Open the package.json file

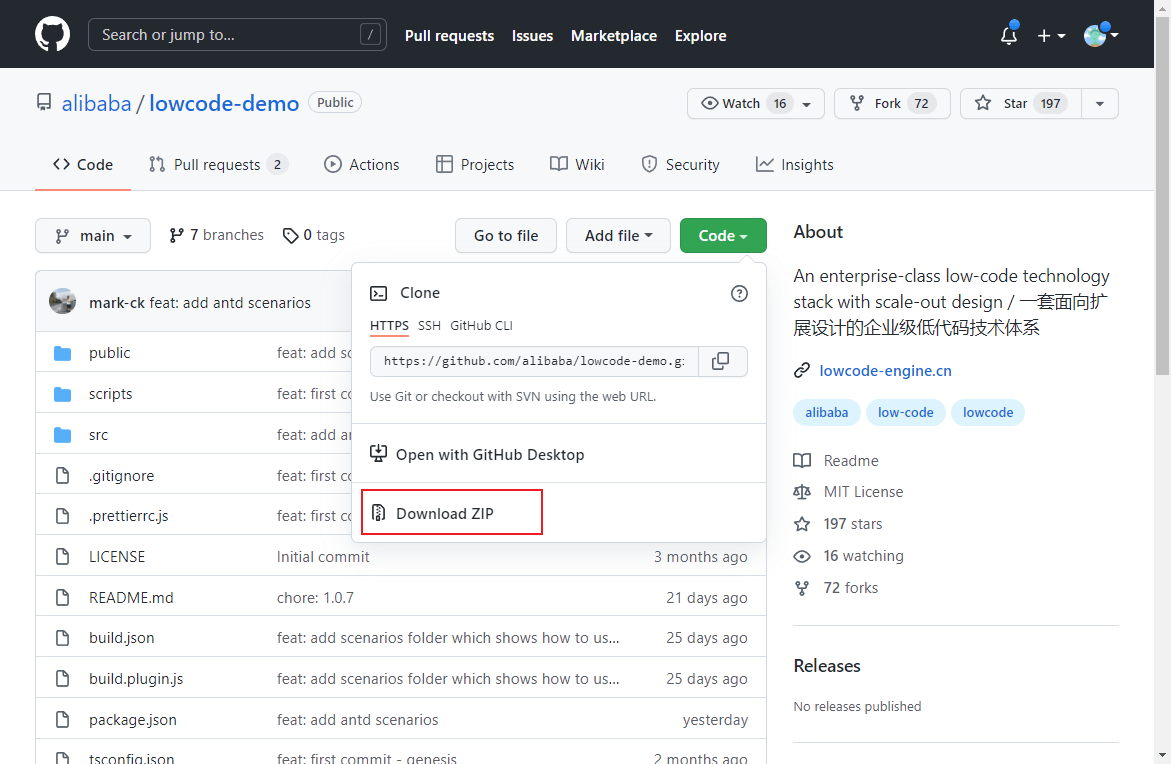point(133,720)
